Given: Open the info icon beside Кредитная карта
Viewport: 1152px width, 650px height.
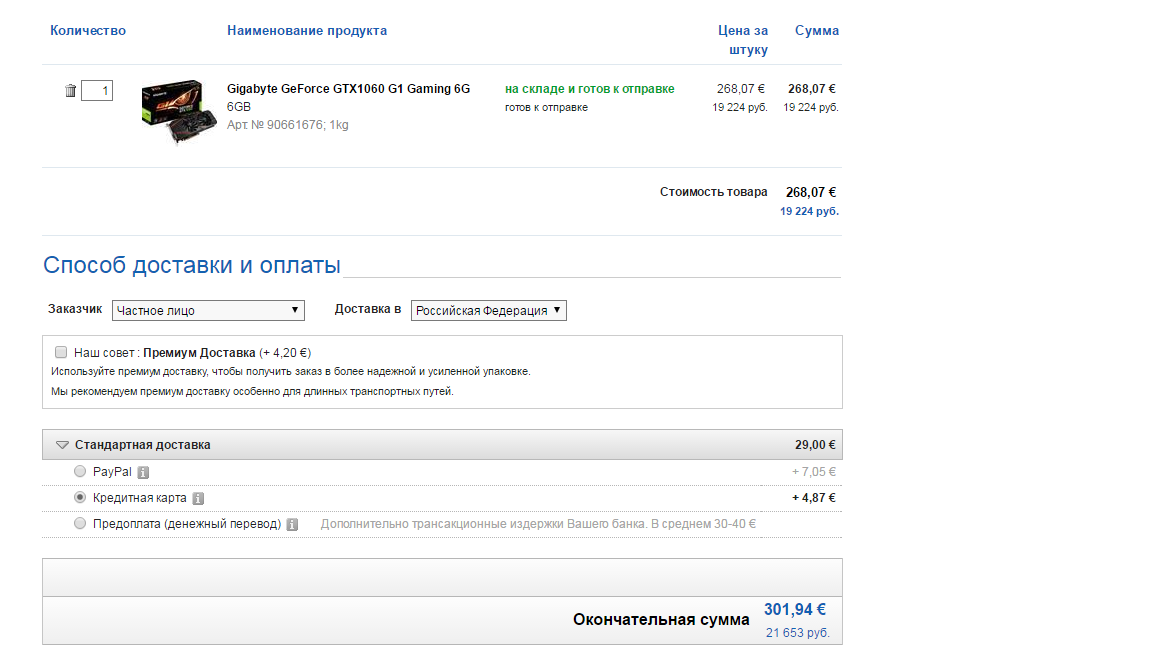Looking at the screenshot, I should [x=198, y=498].
